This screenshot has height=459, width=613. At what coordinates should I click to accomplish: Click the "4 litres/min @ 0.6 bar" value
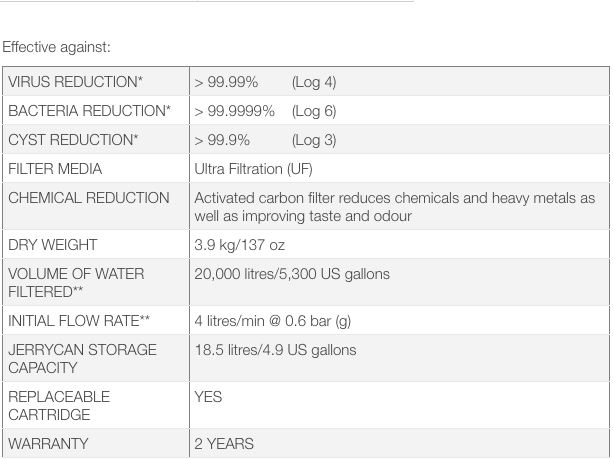[272, 321]
